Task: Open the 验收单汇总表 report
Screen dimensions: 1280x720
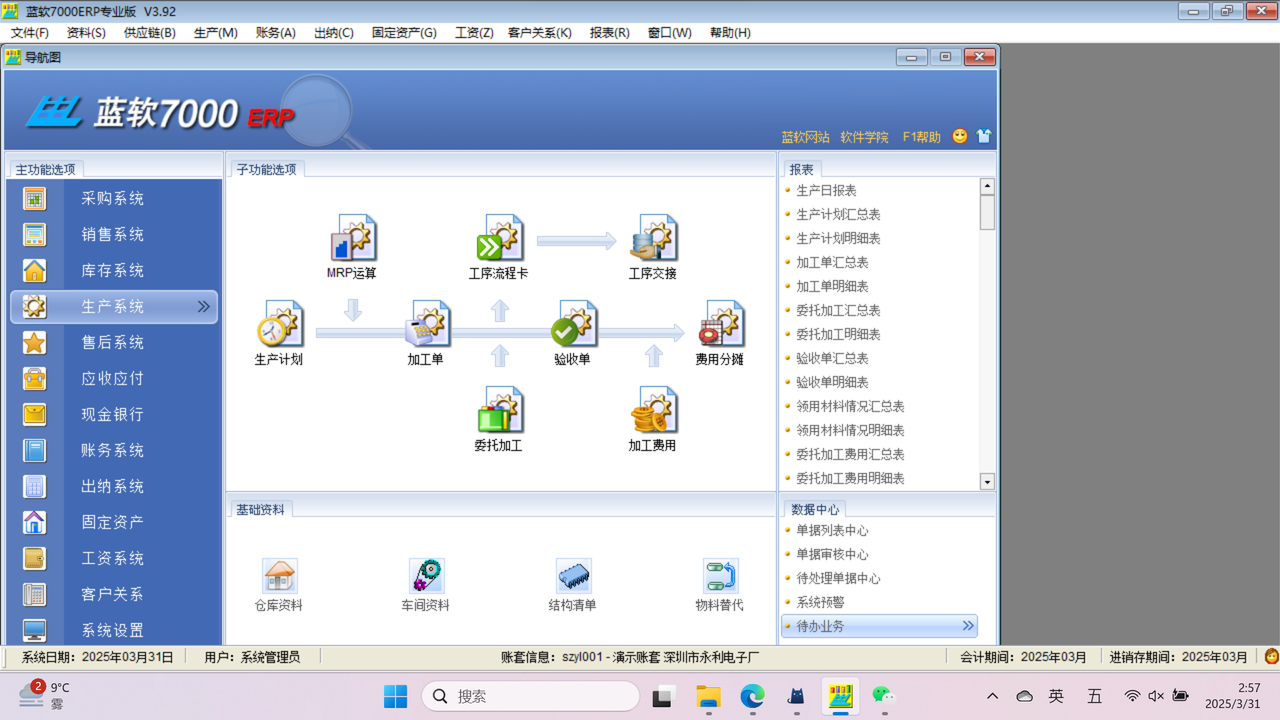Action: point(832,358)
